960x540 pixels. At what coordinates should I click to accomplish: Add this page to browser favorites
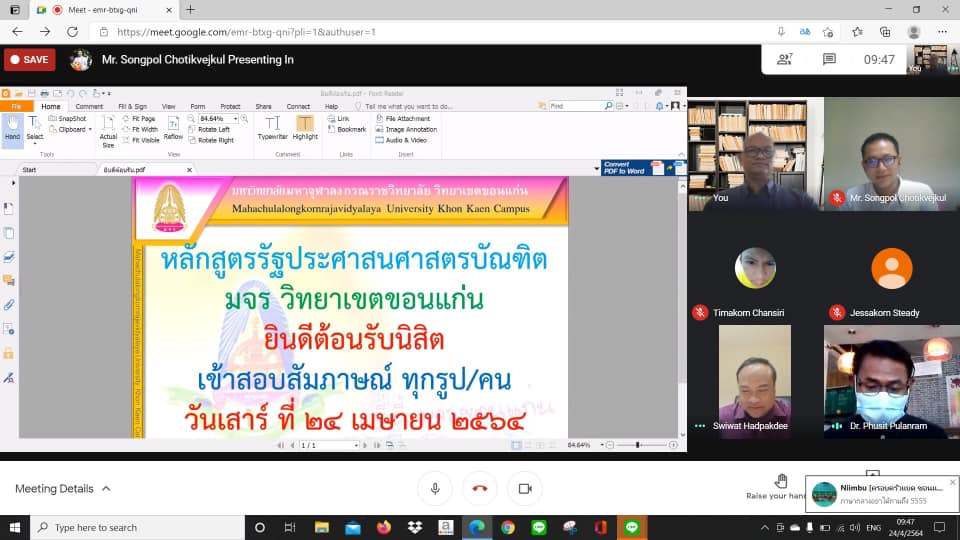[x=828, y=32]
